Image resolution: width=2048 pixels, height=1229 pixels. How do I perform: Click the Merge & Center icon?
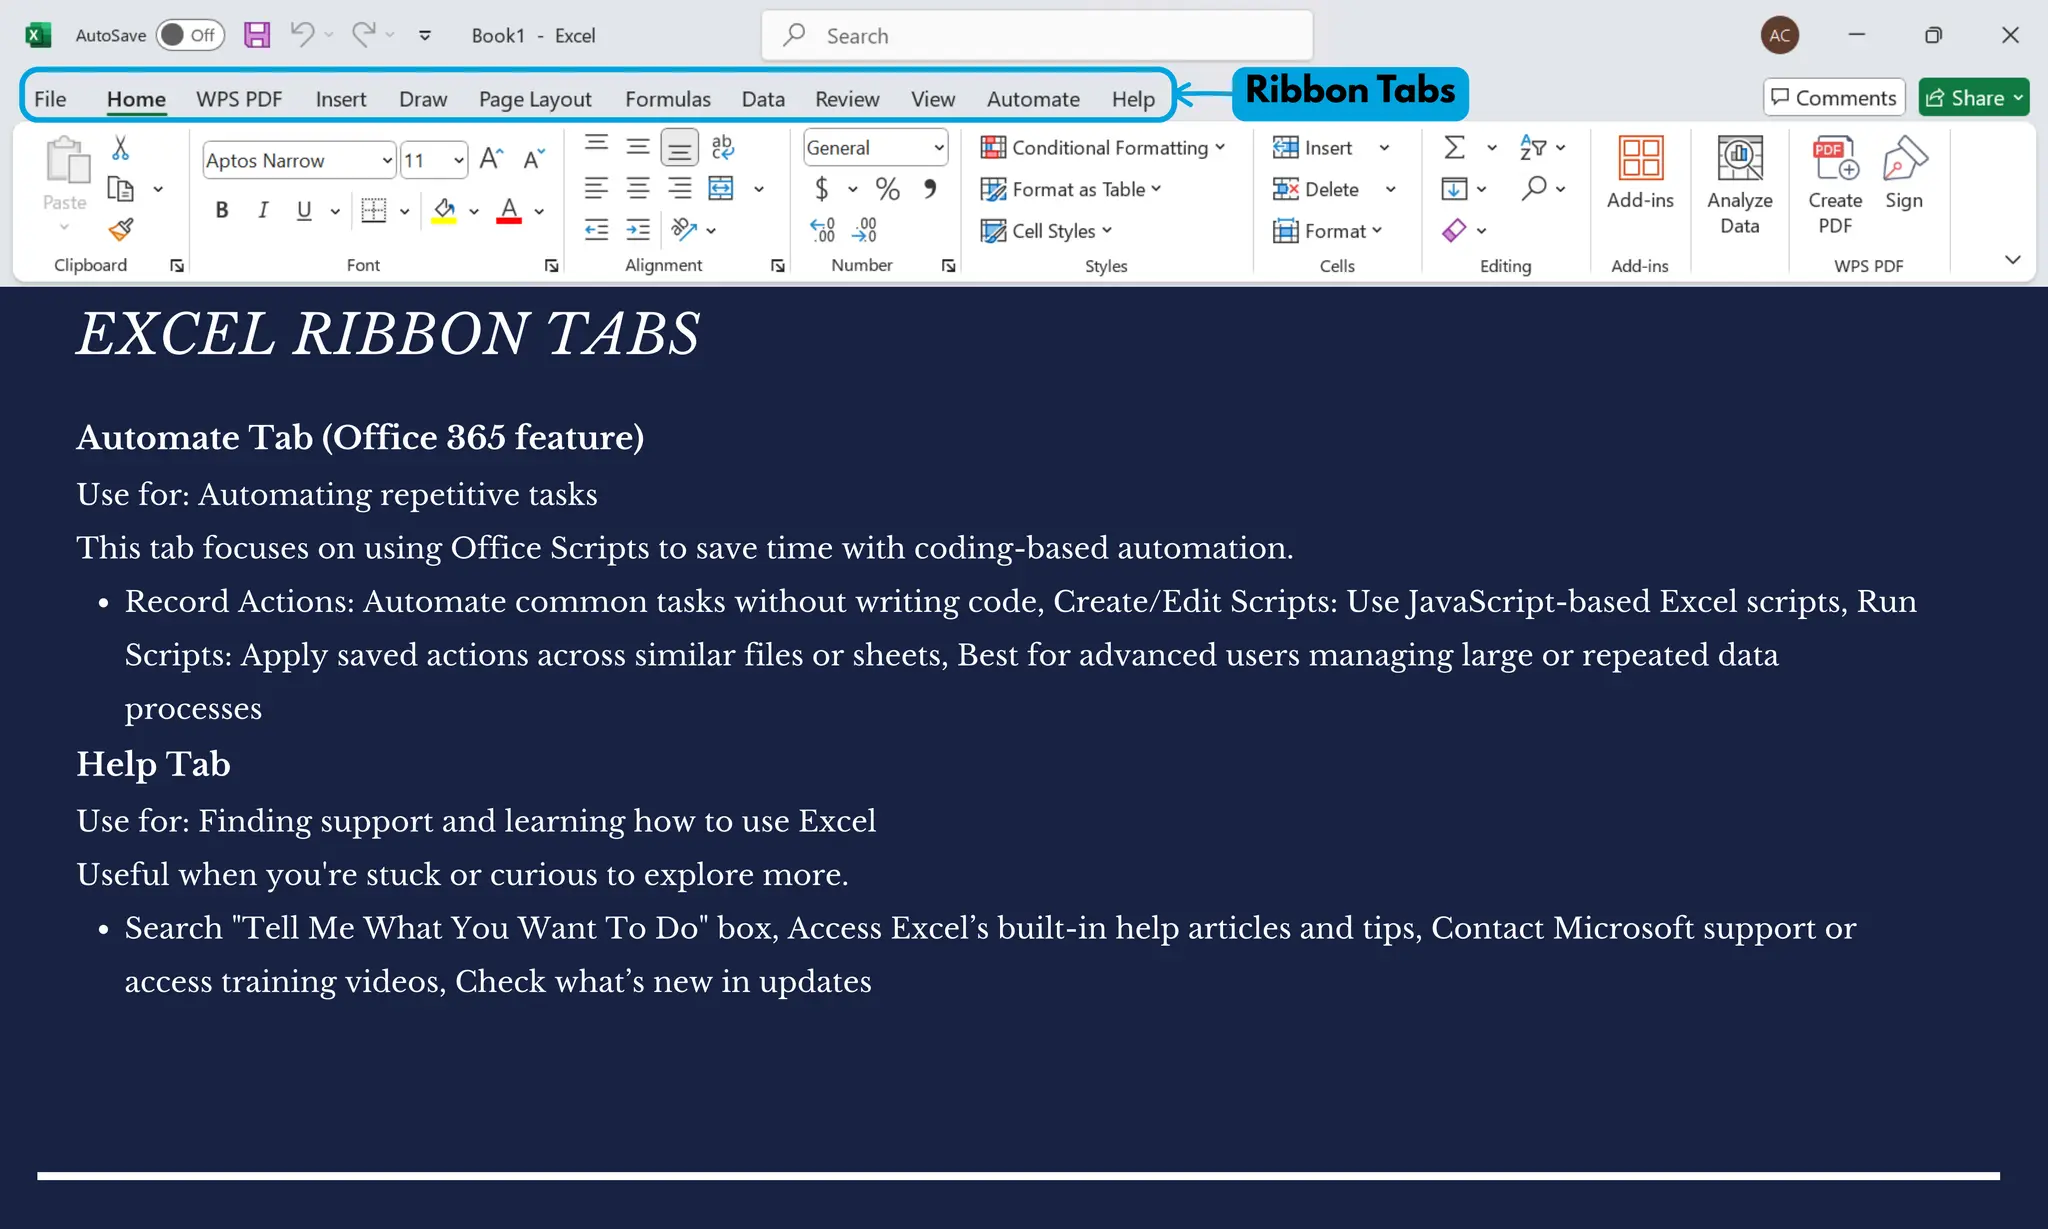coord(721,188)
